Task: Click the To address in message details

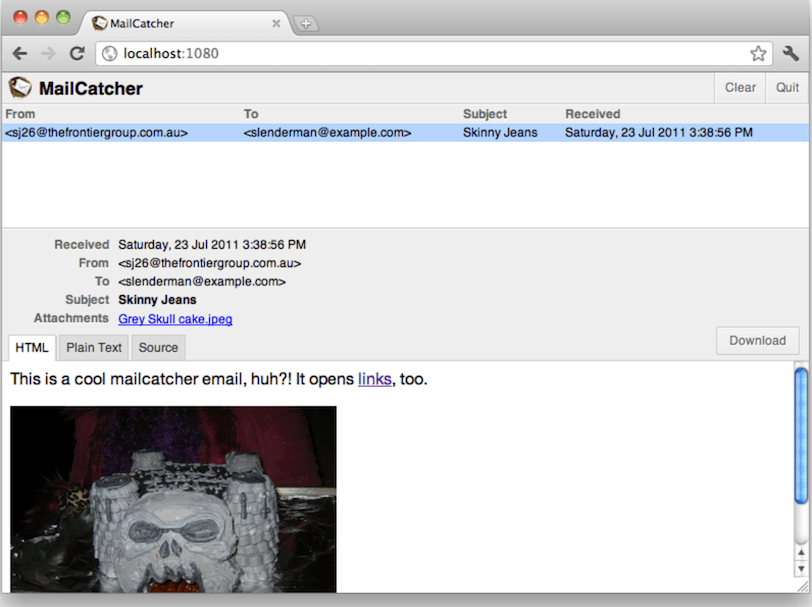Action: (x=202, y=282)
